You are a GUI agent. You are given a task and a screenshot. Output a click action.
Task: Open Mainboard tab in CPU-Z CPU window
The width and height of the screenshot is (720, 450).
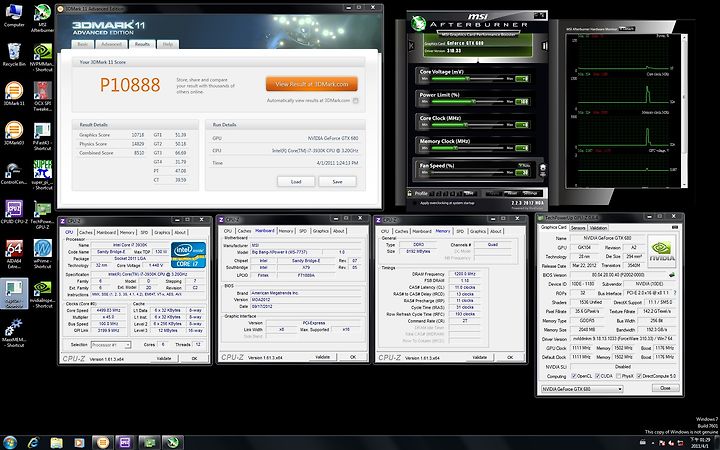[106, 232]
